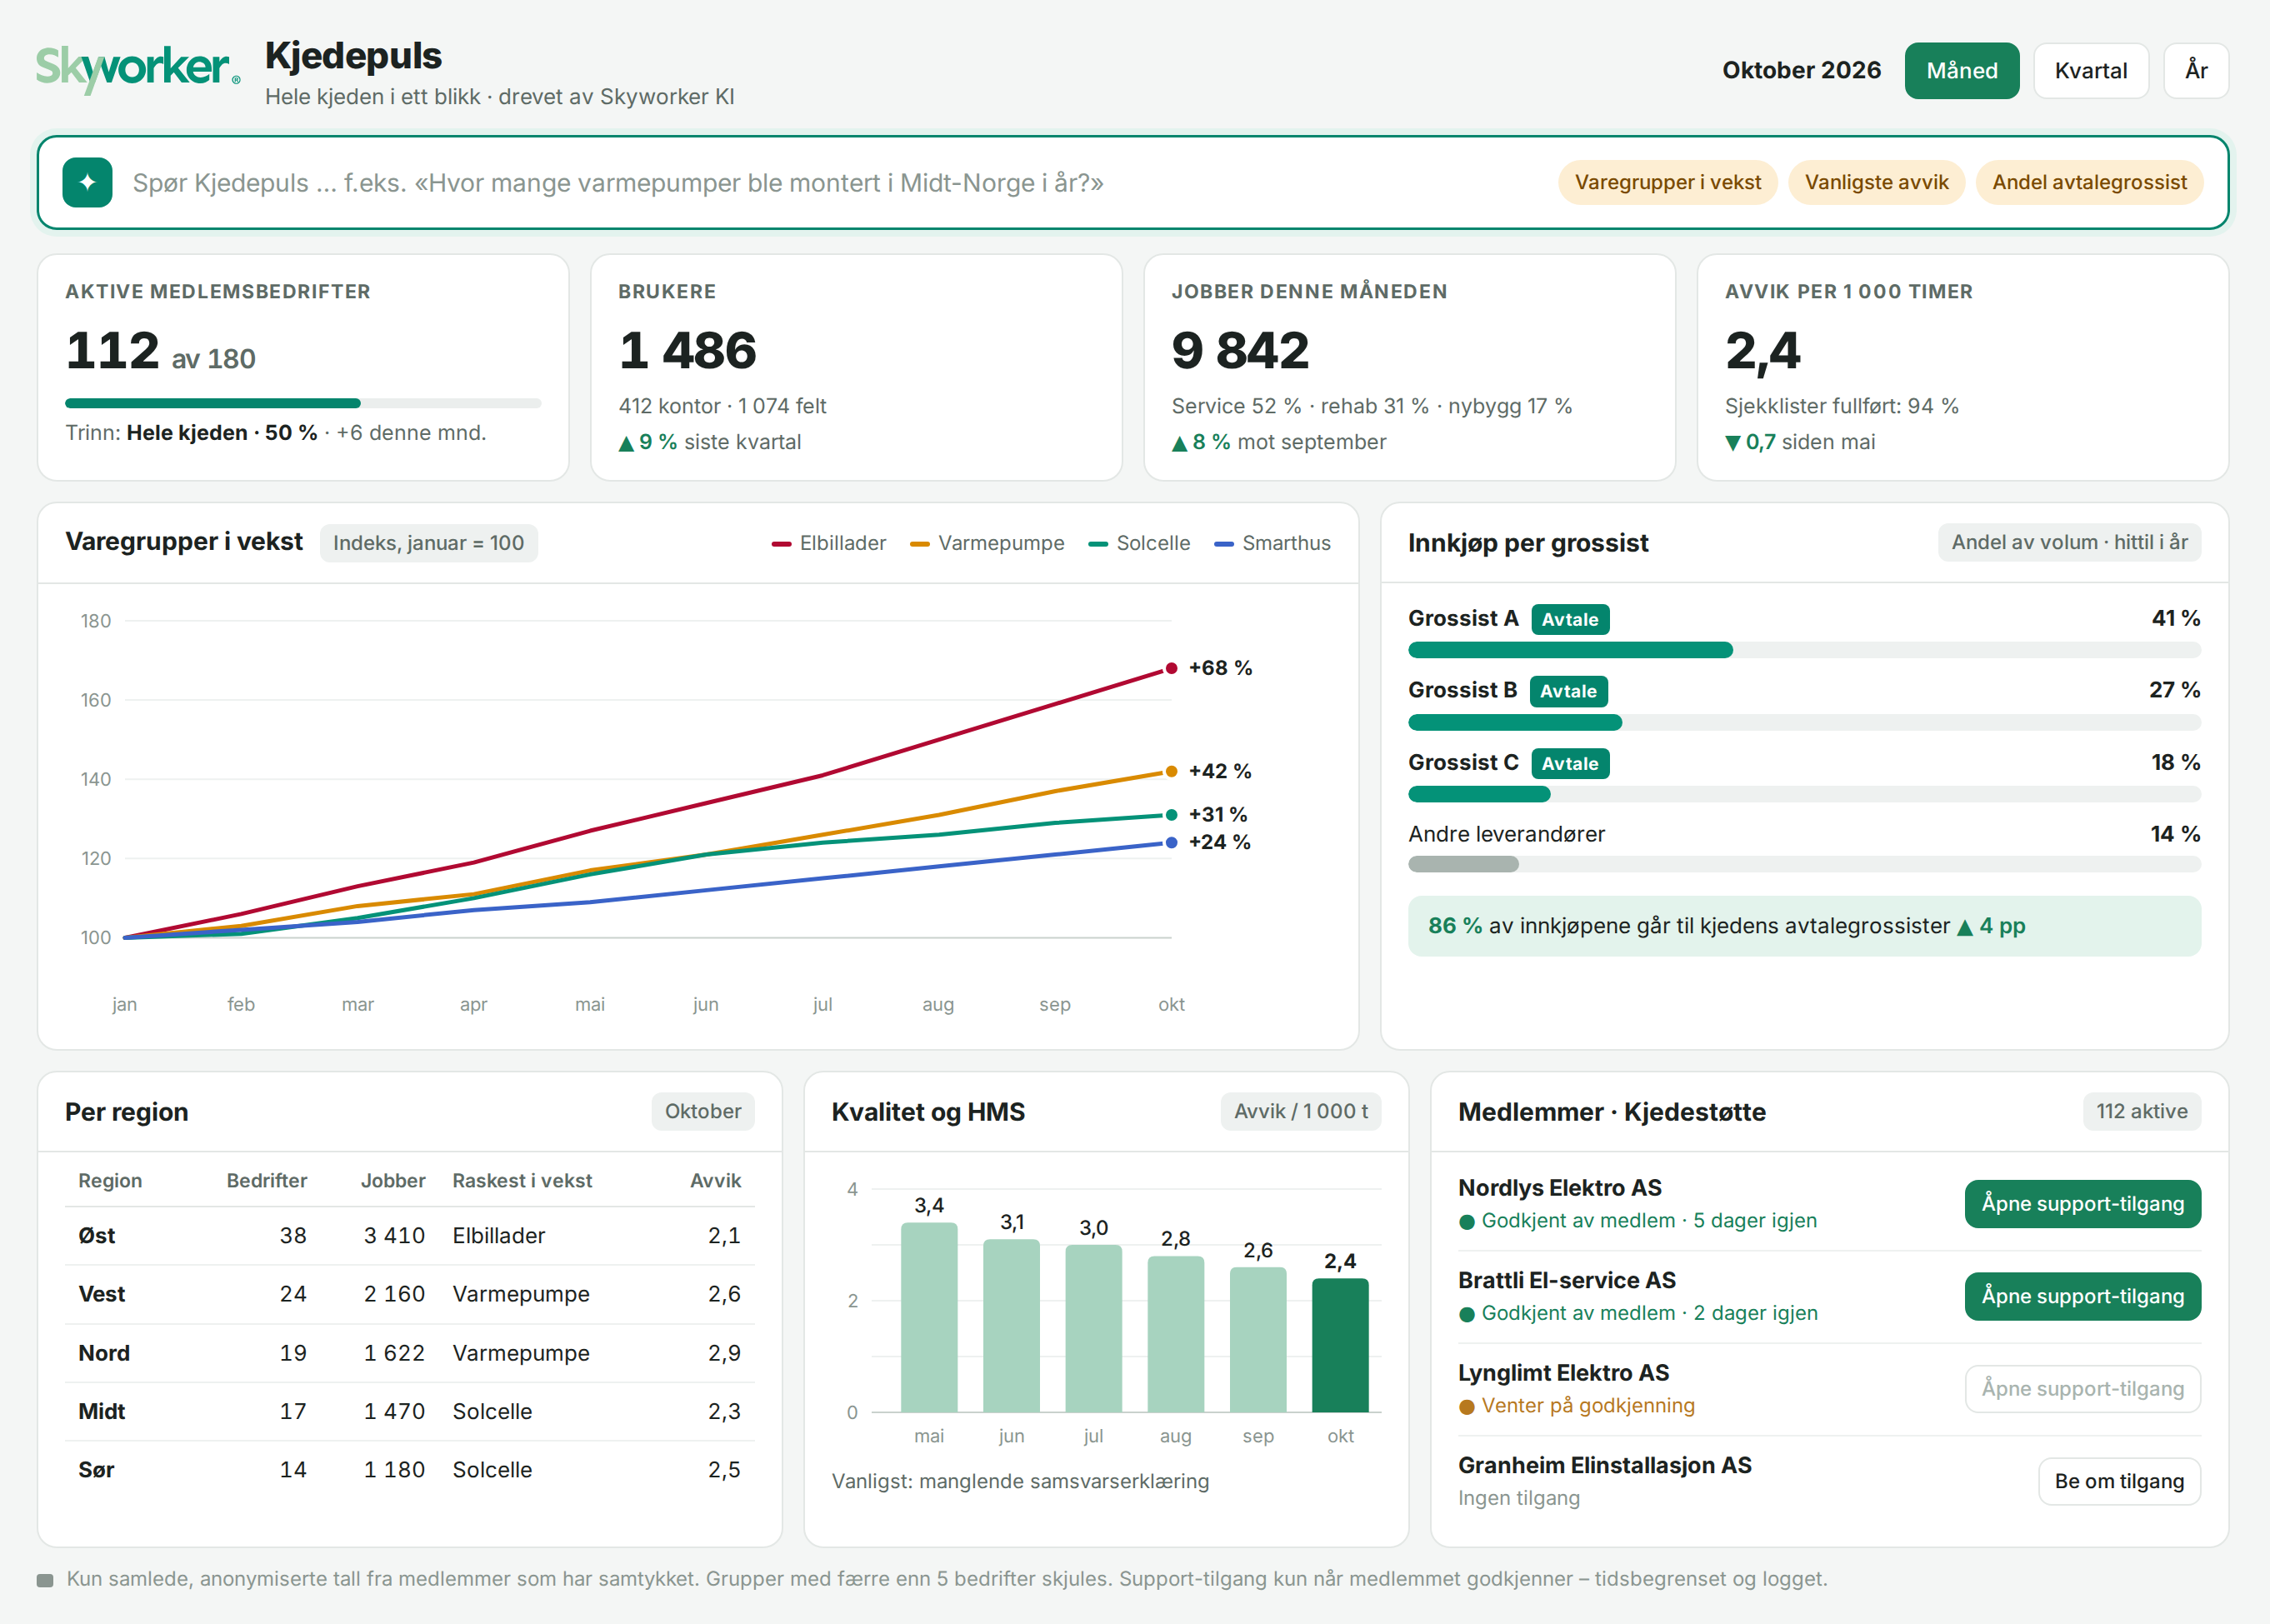Click the 112 aktive badge
This screenshot has width=2270, height=1624.
[x=2141, y=1111]
